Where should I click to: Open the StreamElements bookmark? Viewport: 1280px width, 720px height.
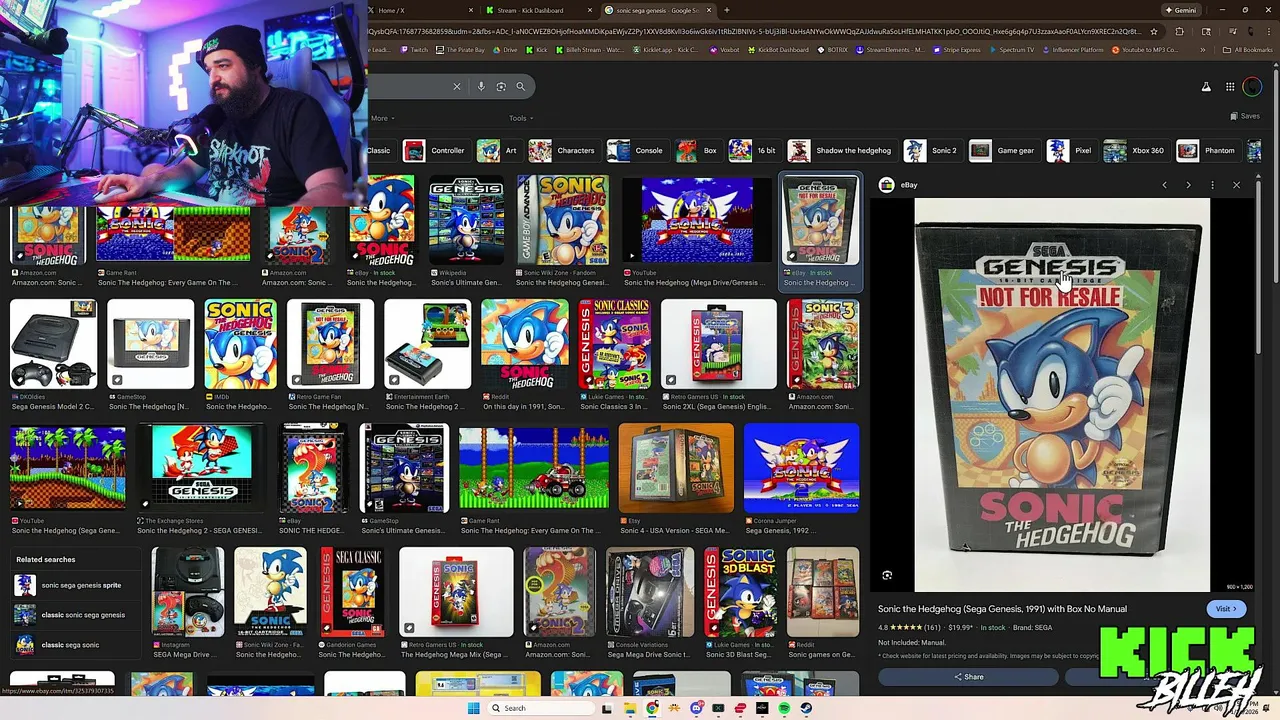pyautogui.click(x=890, y=50)
